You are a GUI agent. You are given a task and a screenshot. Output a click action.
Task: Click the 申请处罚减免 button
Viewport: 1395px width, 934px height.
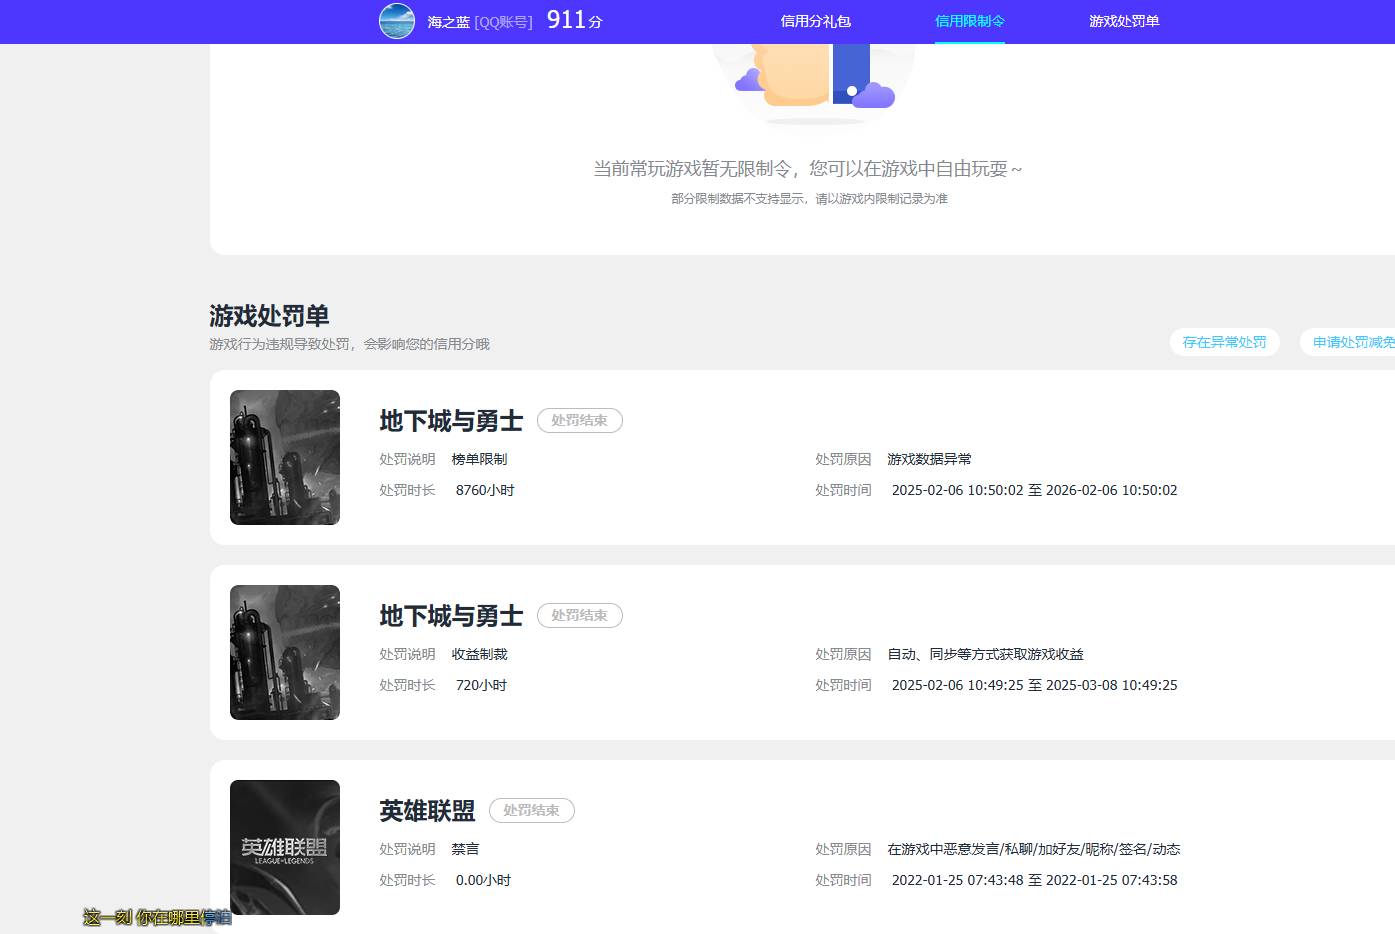1352,342
